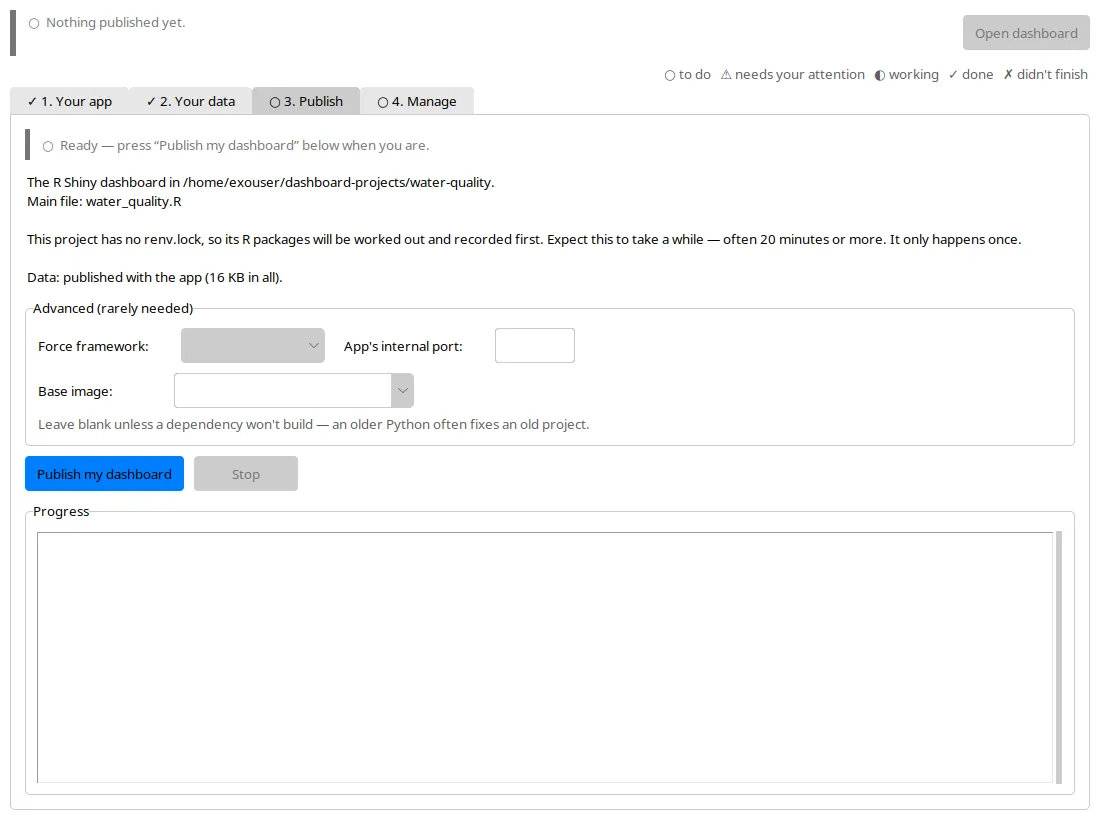
Task: Click the greyed-out Stop button
Action: click(x=246, y=473)
